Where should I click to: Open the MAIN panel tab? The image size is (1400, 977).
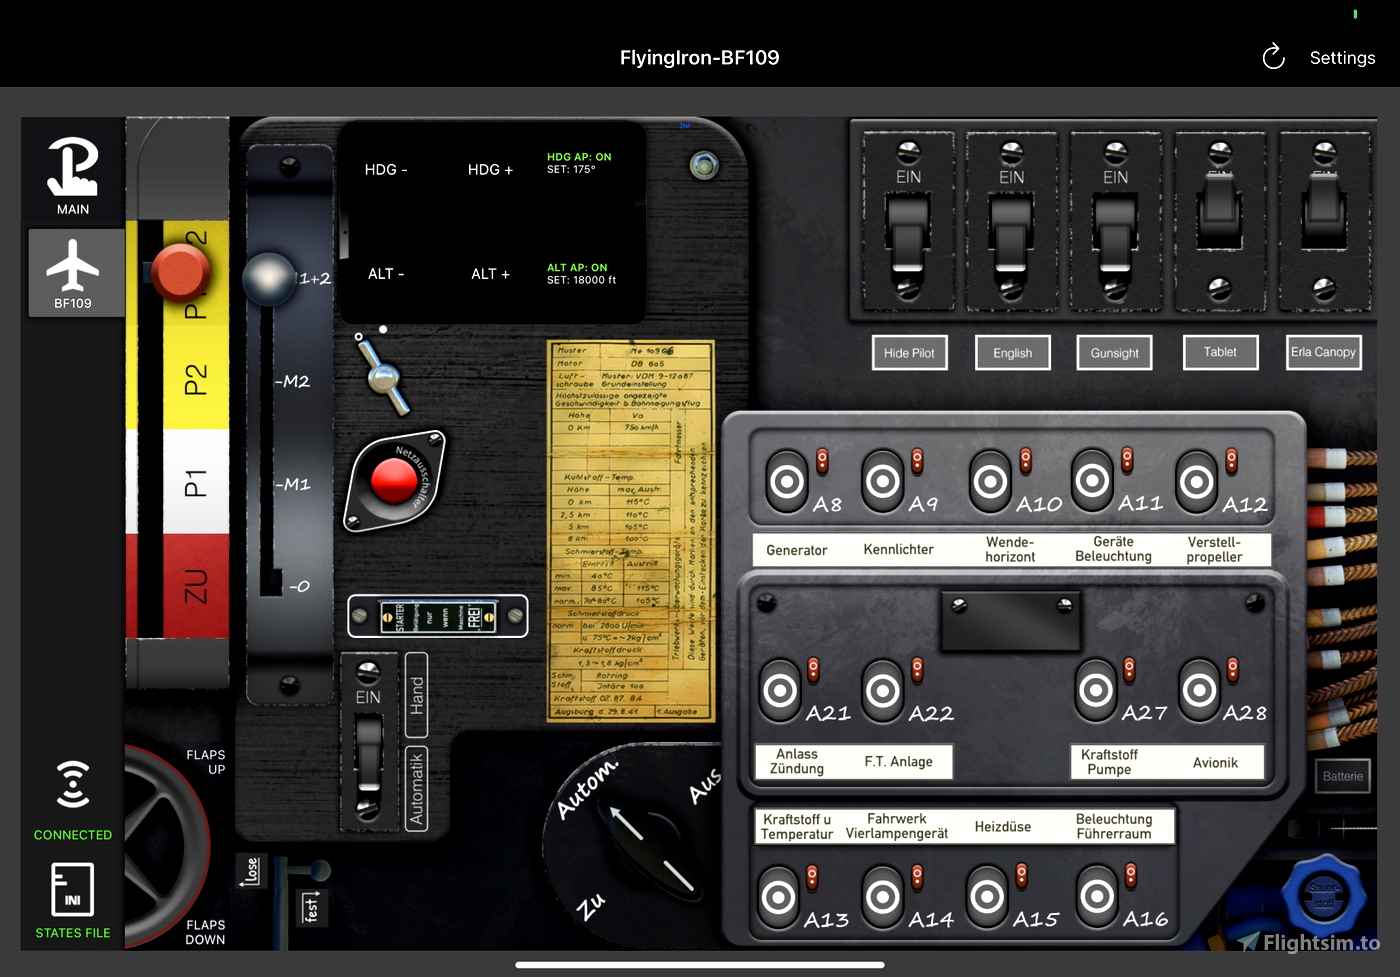73,175
